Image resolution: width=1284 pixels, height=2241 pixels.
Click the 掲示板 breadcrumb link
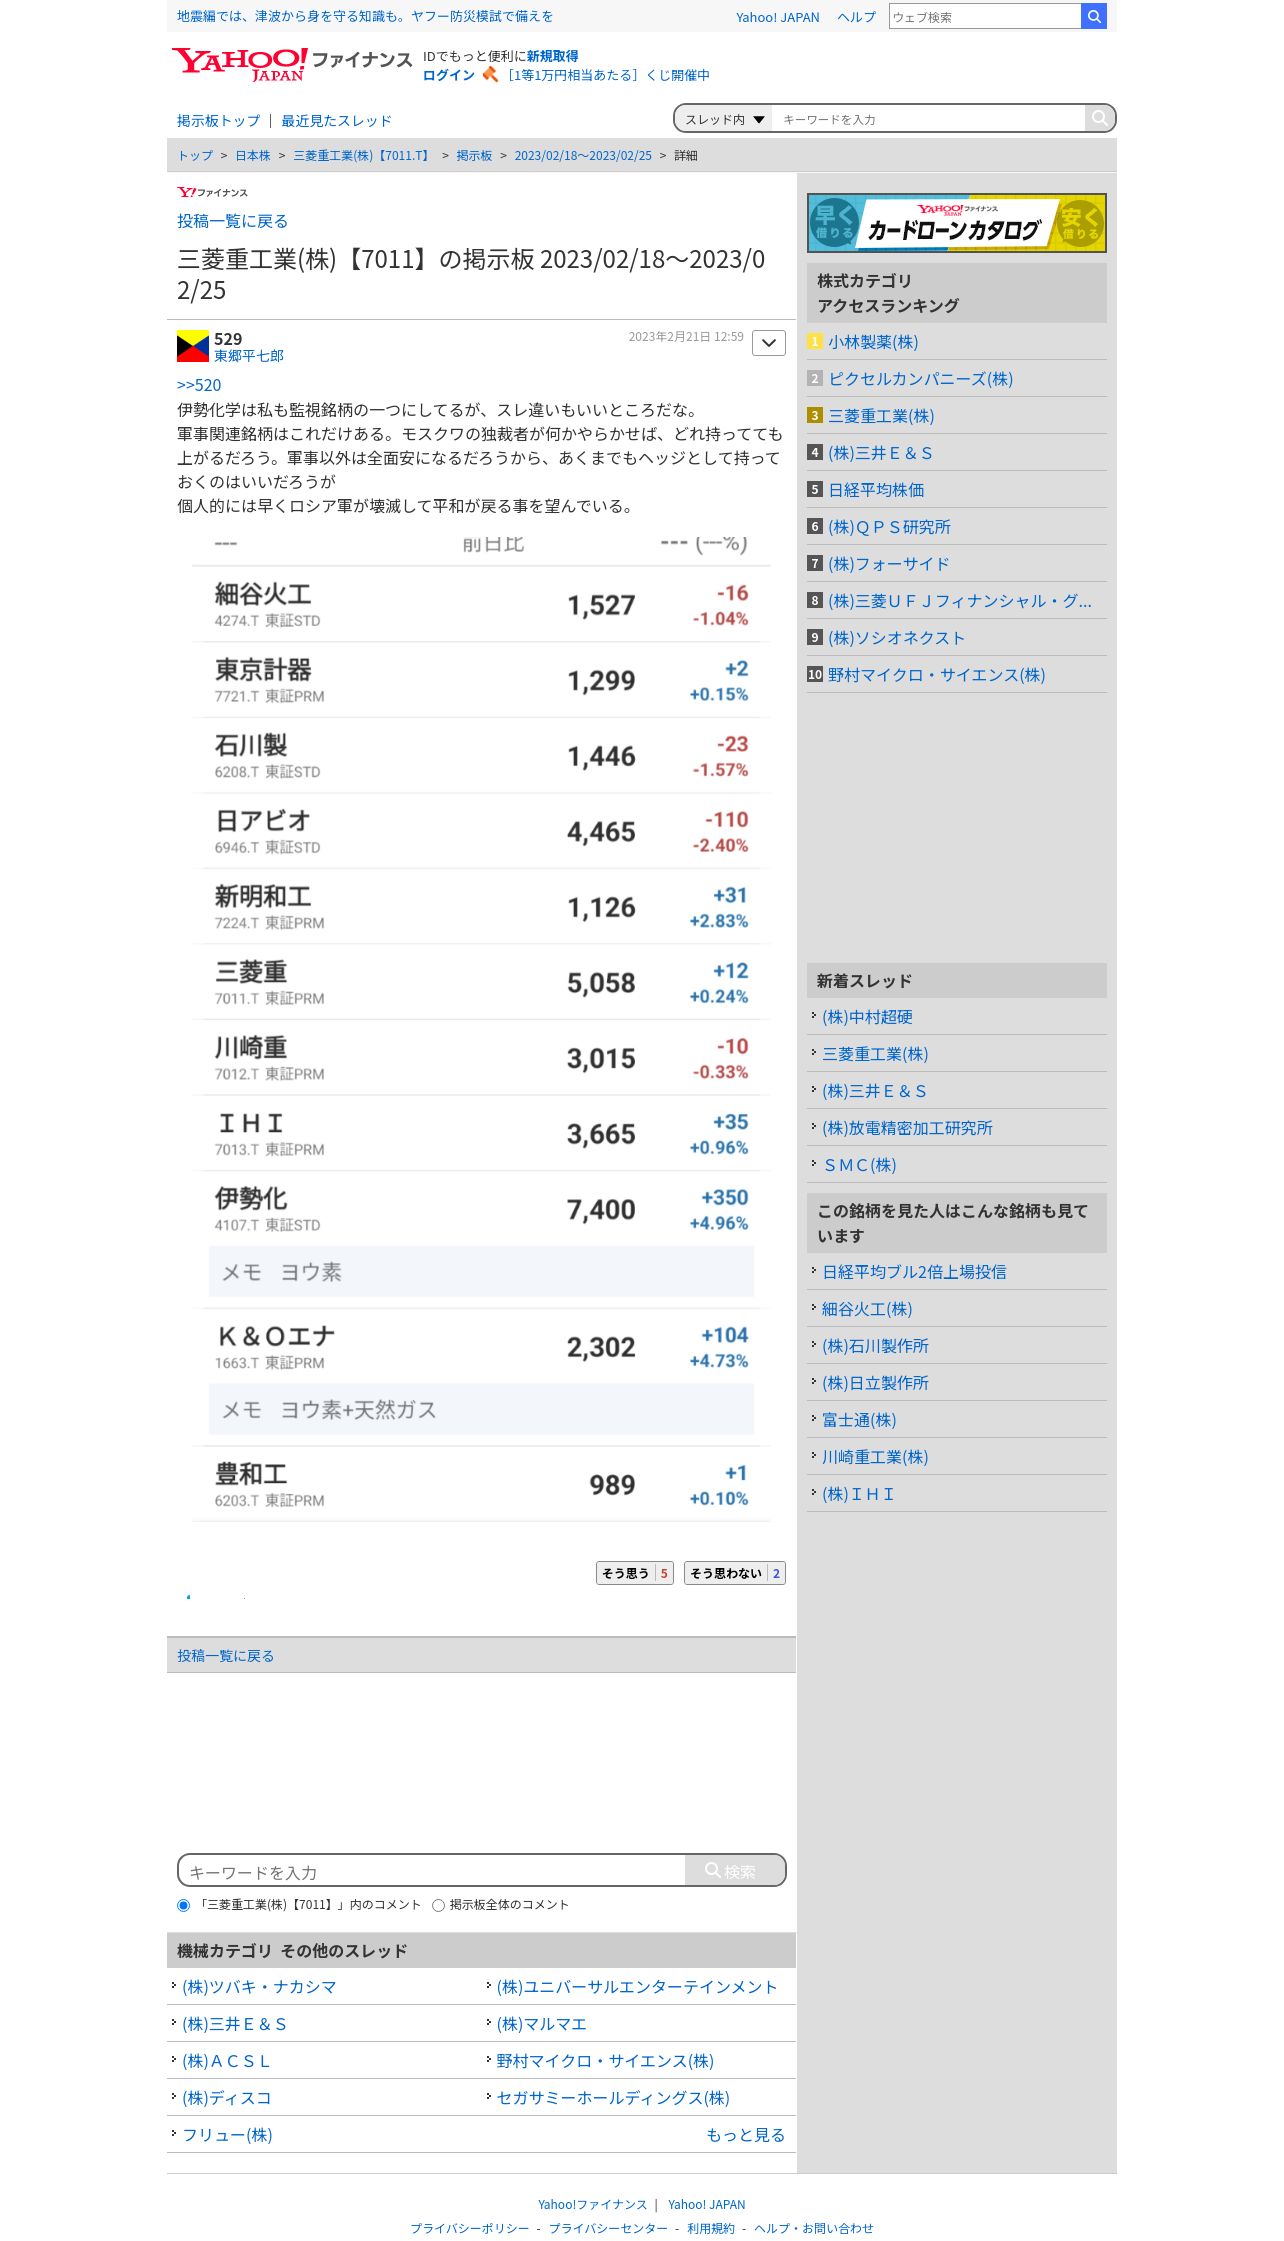(x=474, y=156)
